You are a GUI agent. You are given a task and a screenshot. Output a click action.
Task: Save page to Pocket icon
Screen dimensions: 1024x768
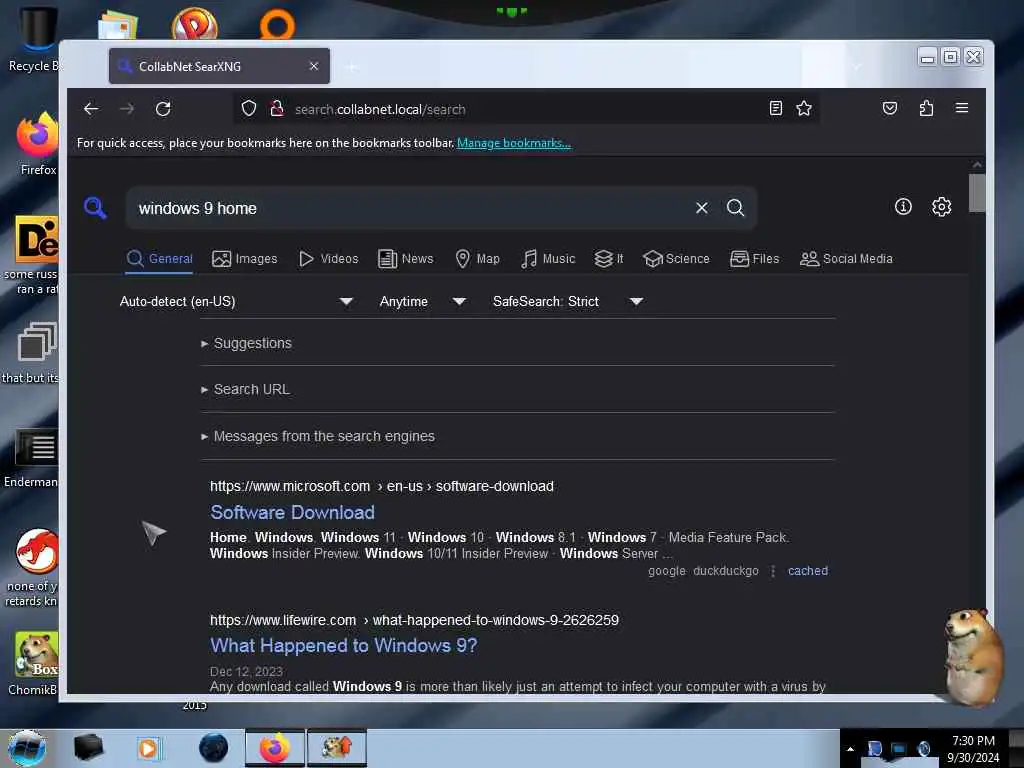click(x=889, y=108)
